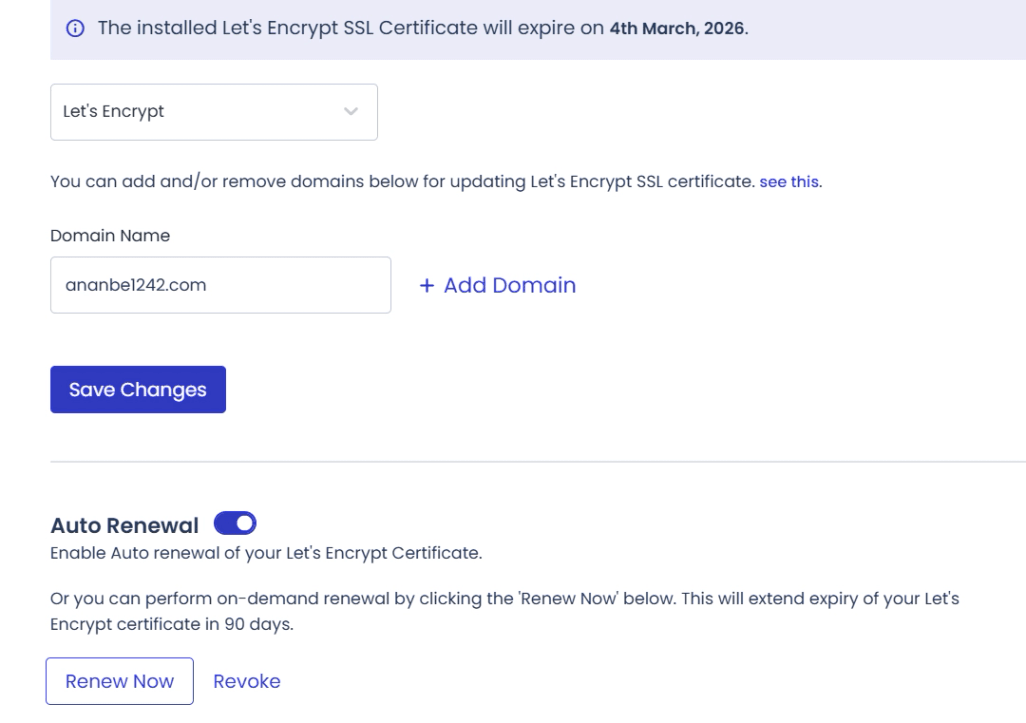Open the 'see this' help link
The image size is (1026, 723).
point(789,183)
